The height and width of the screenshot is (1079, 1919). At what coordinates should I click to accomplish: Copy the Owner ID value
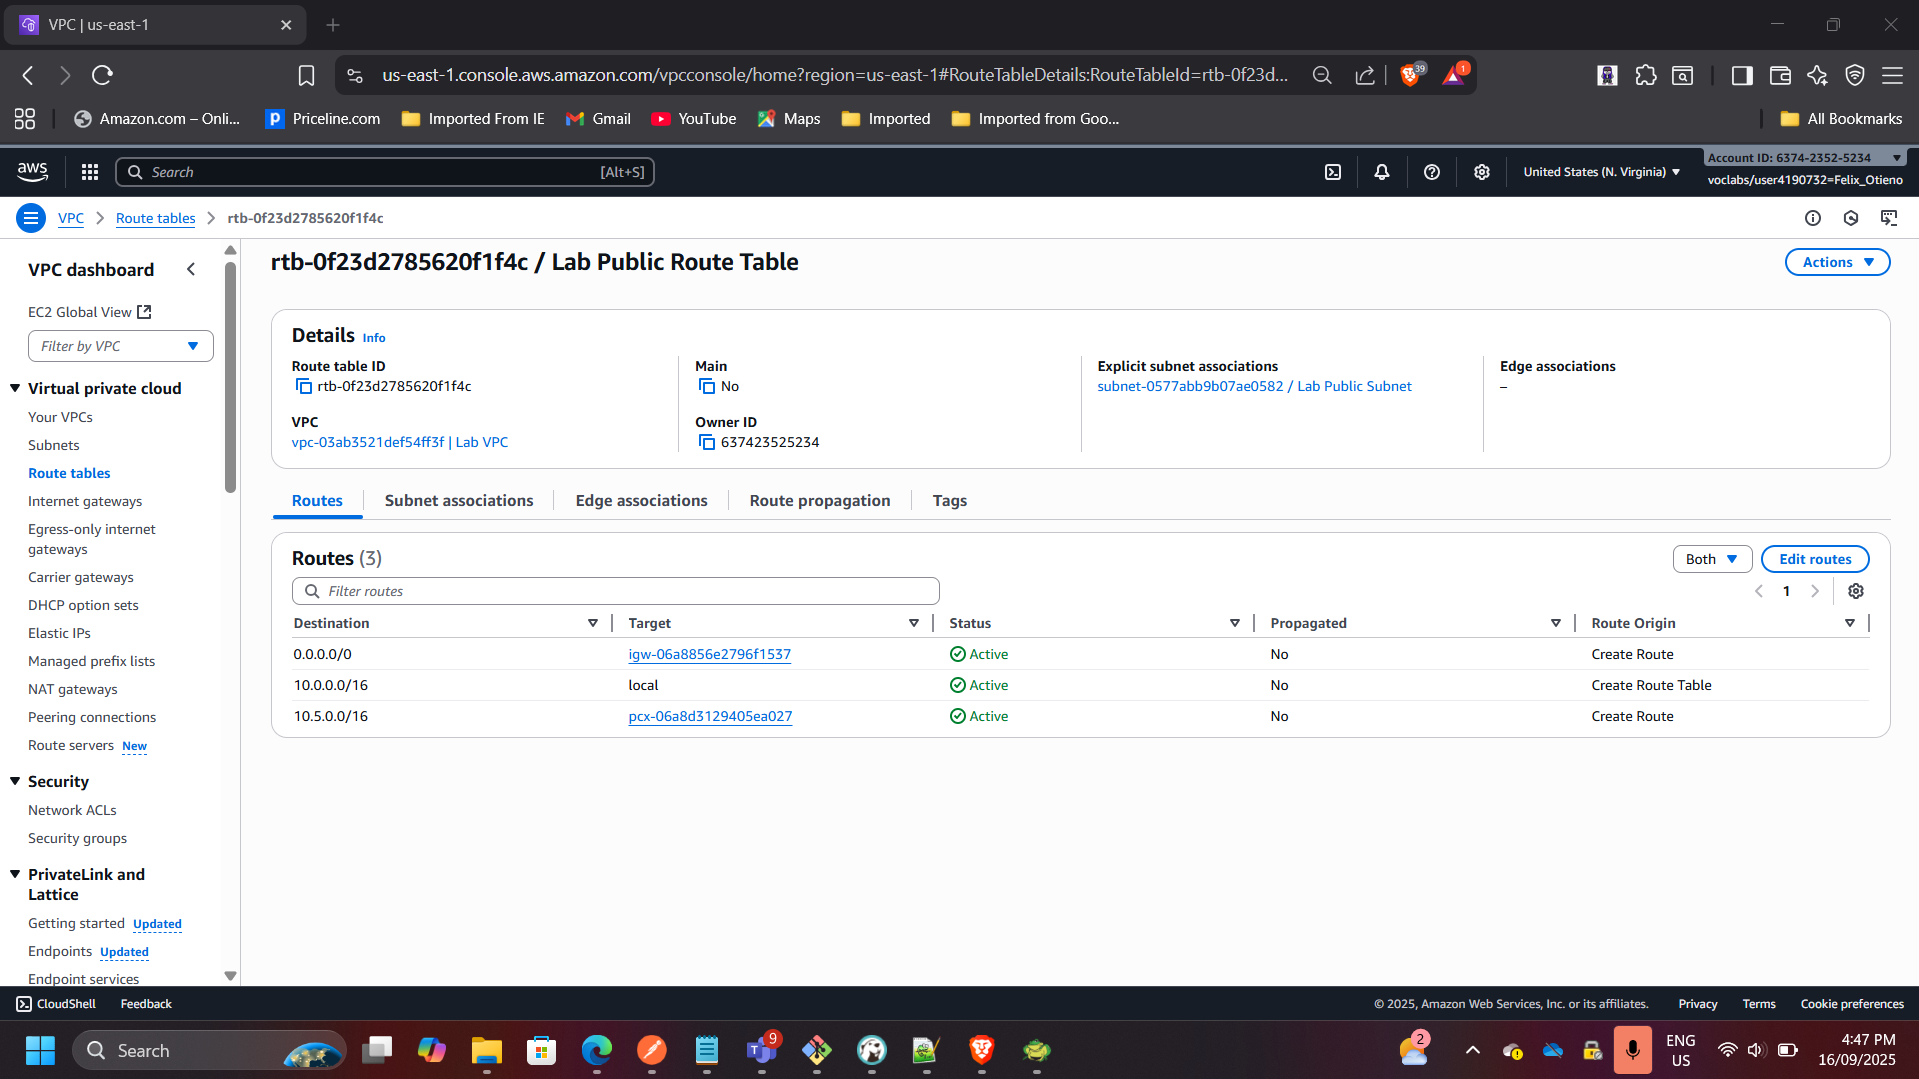click(707, 443)
